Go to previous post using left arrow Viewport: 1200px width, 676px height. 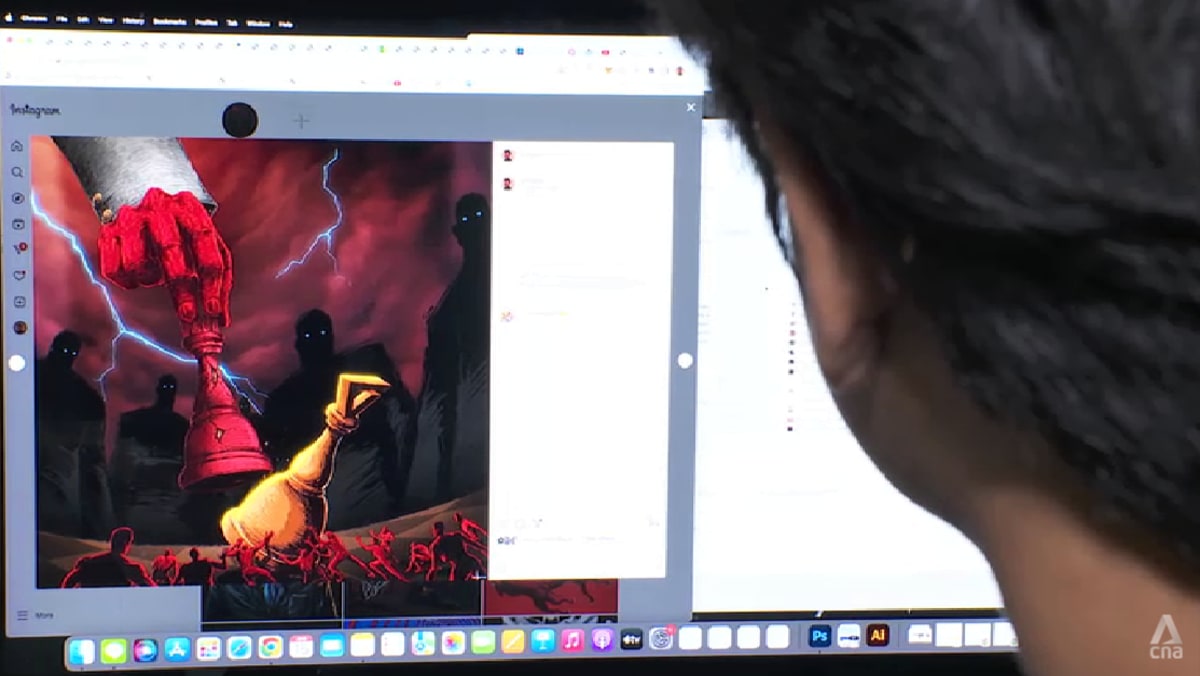coord(17,363)
